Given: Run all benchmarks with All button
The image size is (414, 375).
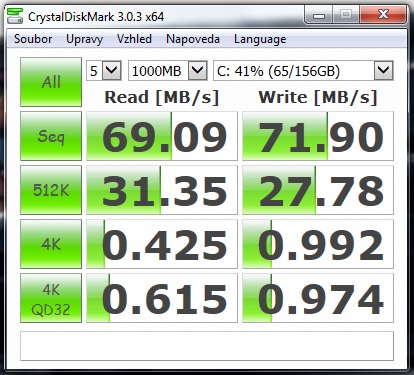Looking at the screenshot, I should (x=51, y=82).
